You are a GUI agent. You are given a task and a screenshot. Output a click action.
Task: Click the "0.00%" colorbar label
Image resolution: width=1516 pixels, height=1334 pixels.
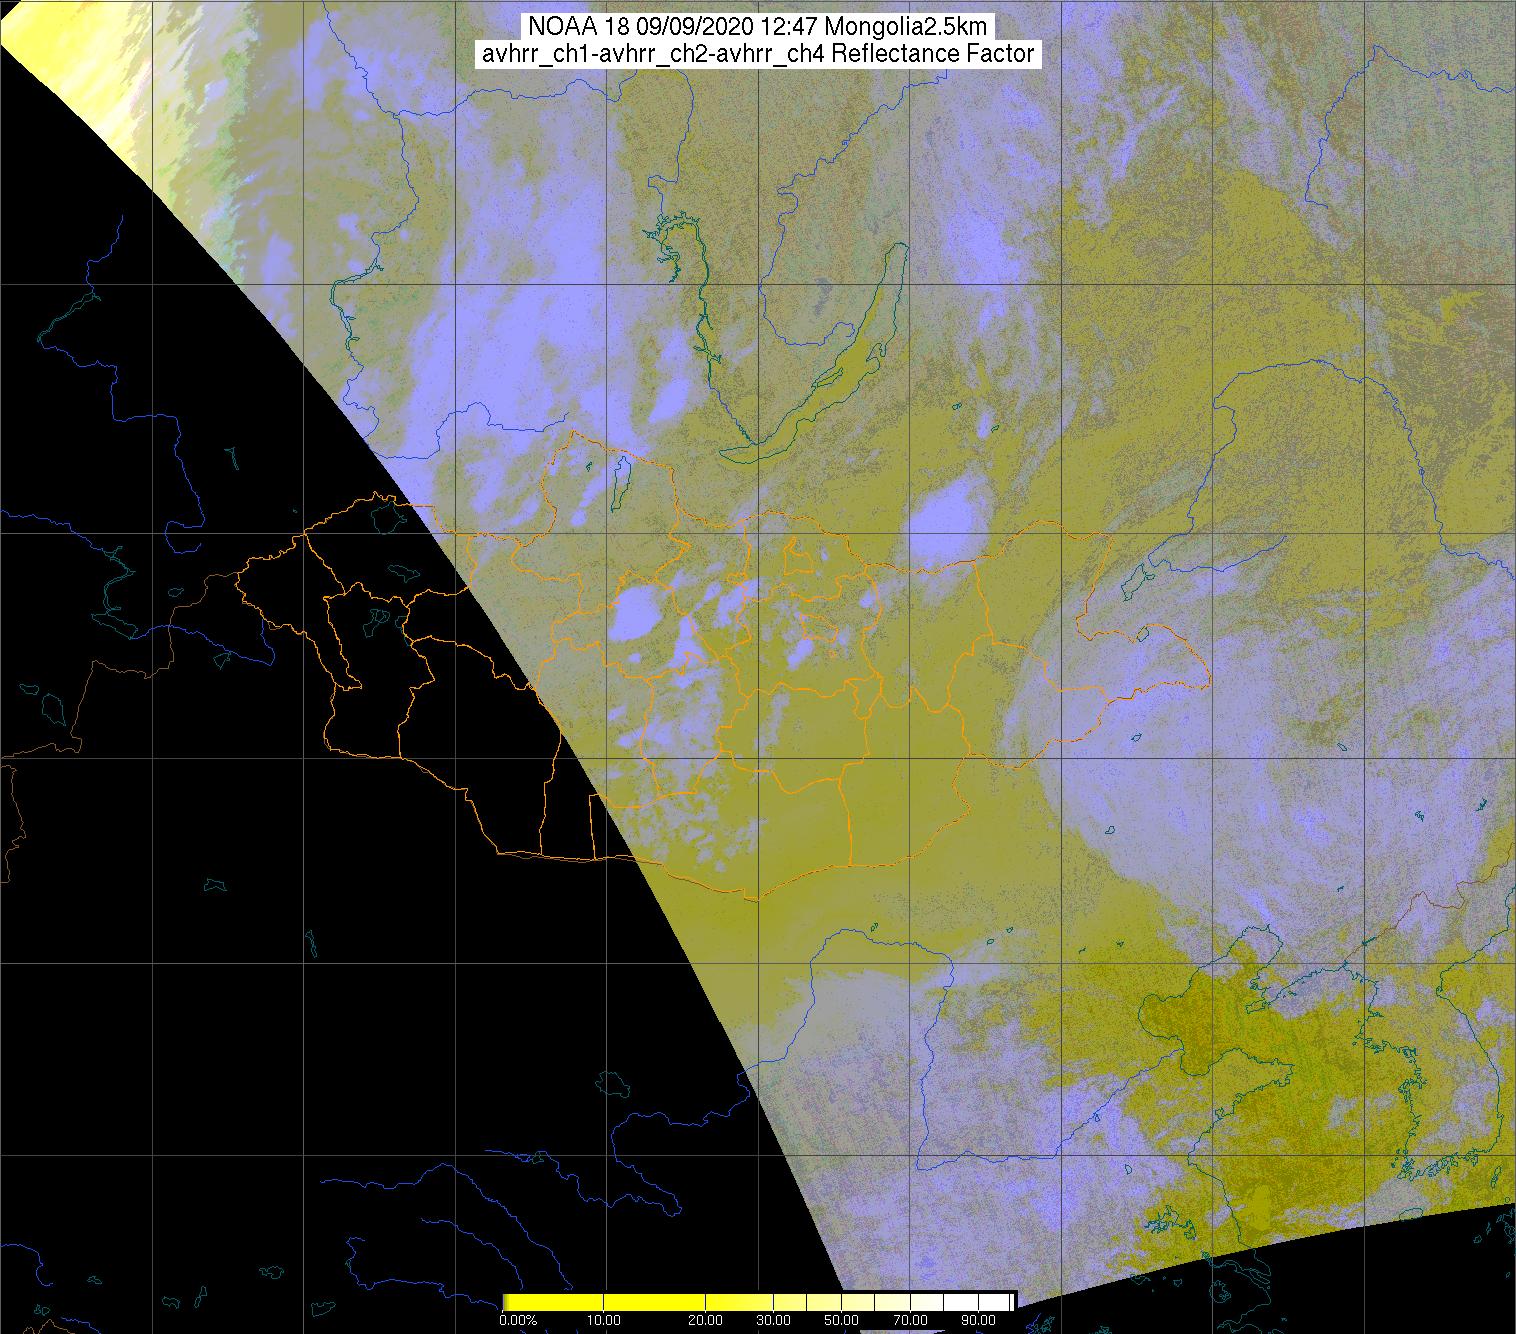click(518, 1321)
